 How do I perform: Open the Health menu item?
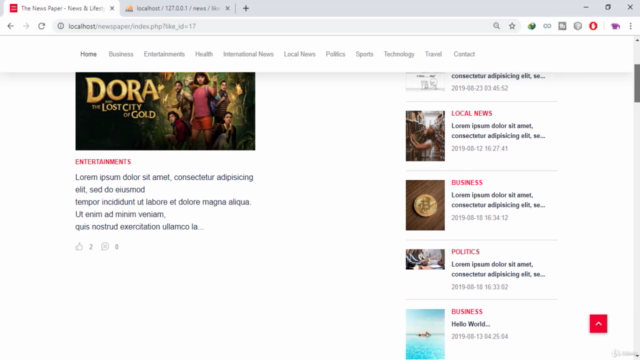[204, 54]
